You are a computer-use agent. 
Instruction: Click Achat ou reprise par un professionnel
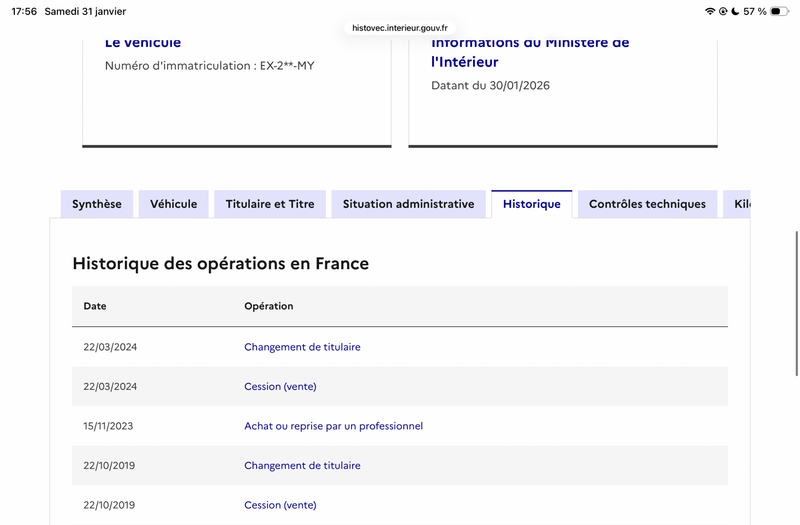[333, 426]
